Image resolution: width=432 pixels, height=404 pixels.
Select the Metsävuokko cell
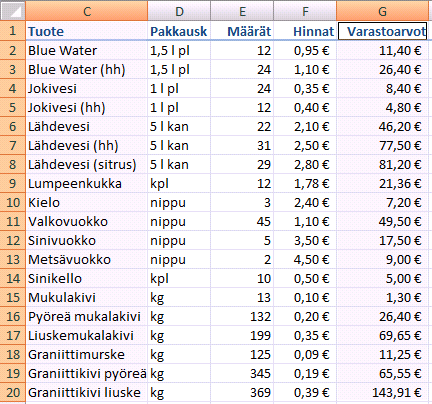pyautogui.click(x=87, y=259)
